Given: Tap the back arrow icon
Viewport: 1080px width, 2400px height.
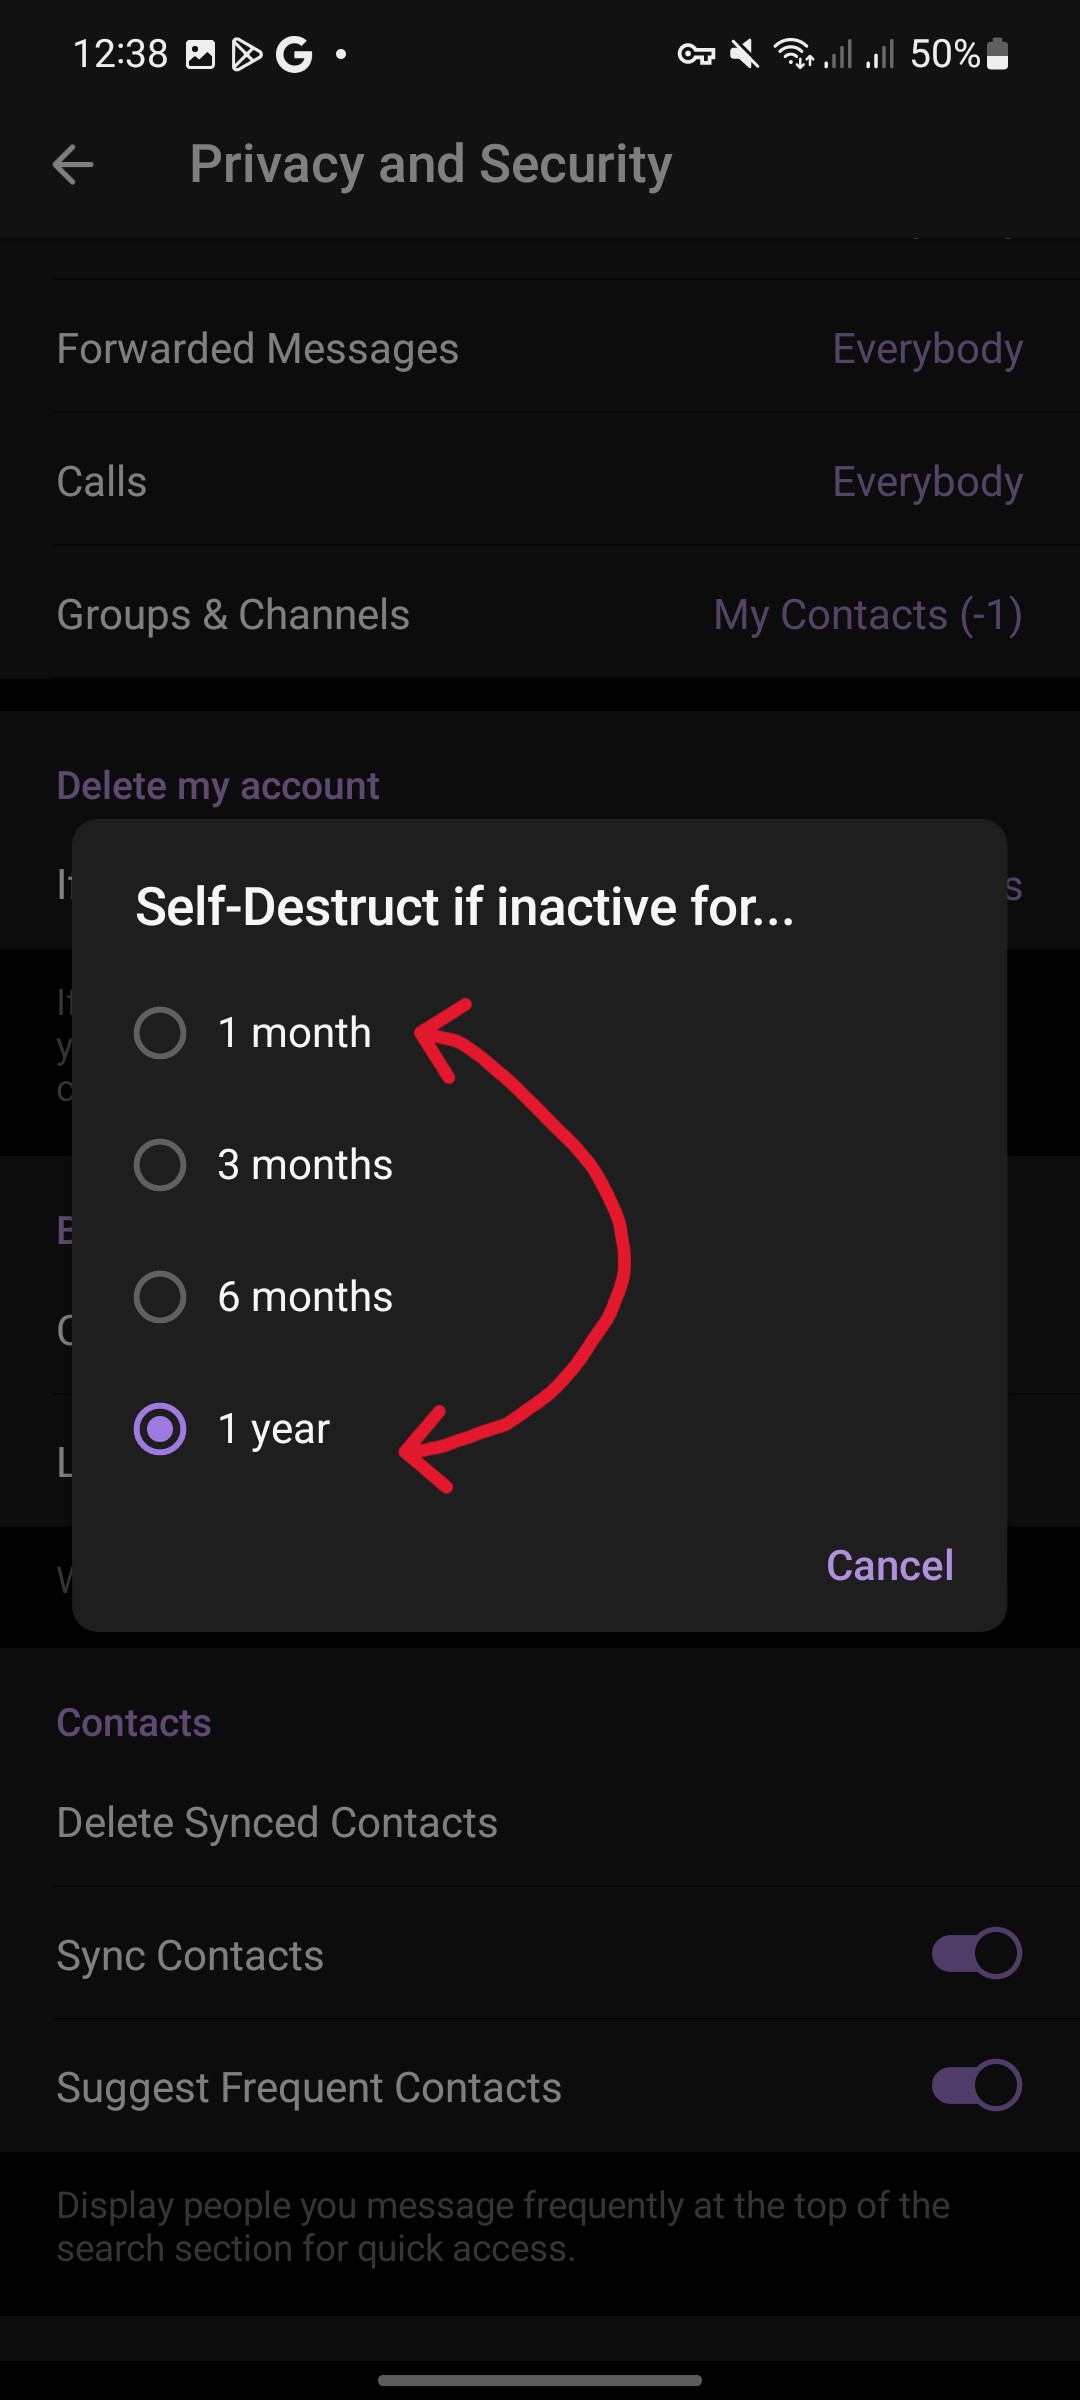Looking at the screenshot, I should [73, 165].
